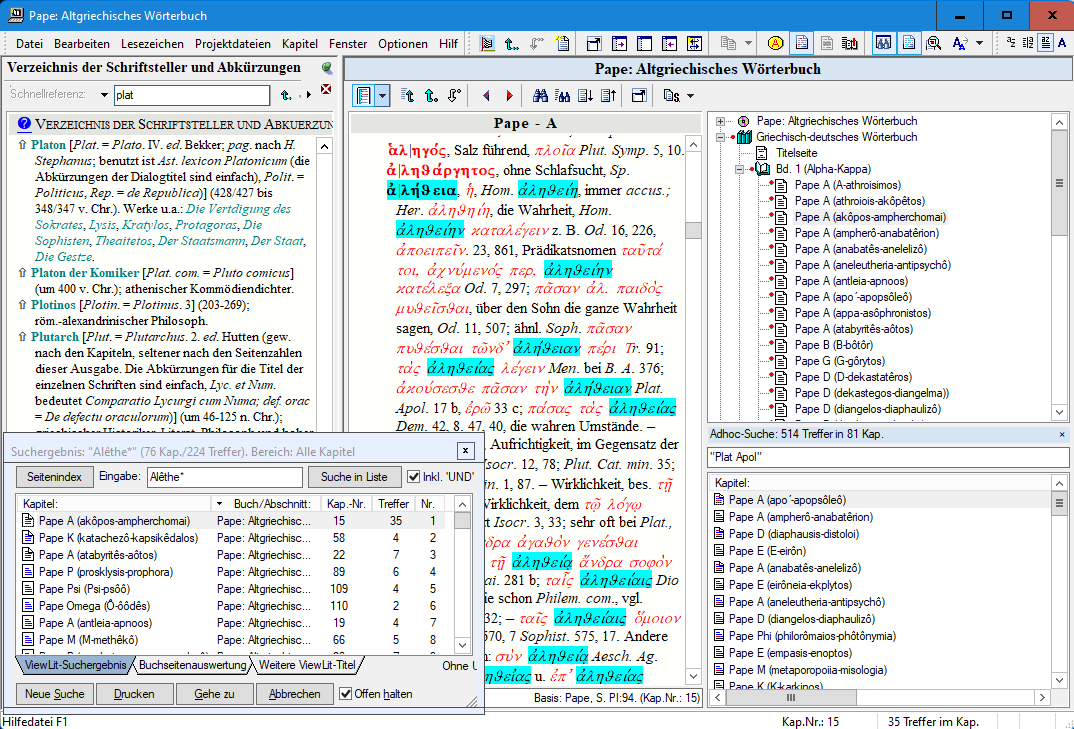Click the red left arrow navigation icon
1074x729 pixels.
pos(487,96)
